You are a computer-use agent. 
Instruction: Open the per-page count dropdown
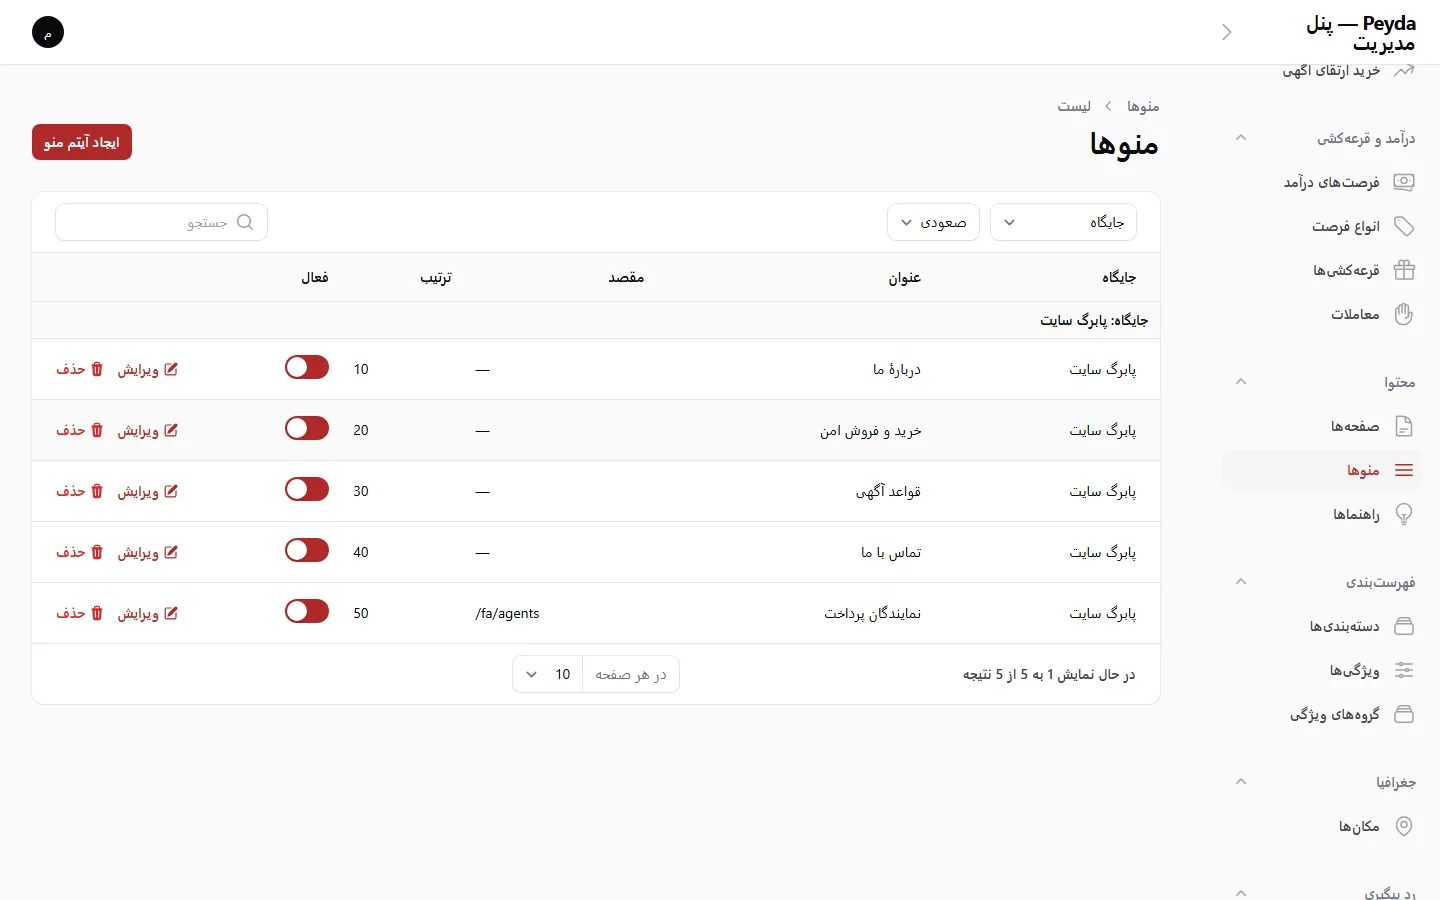548,674
